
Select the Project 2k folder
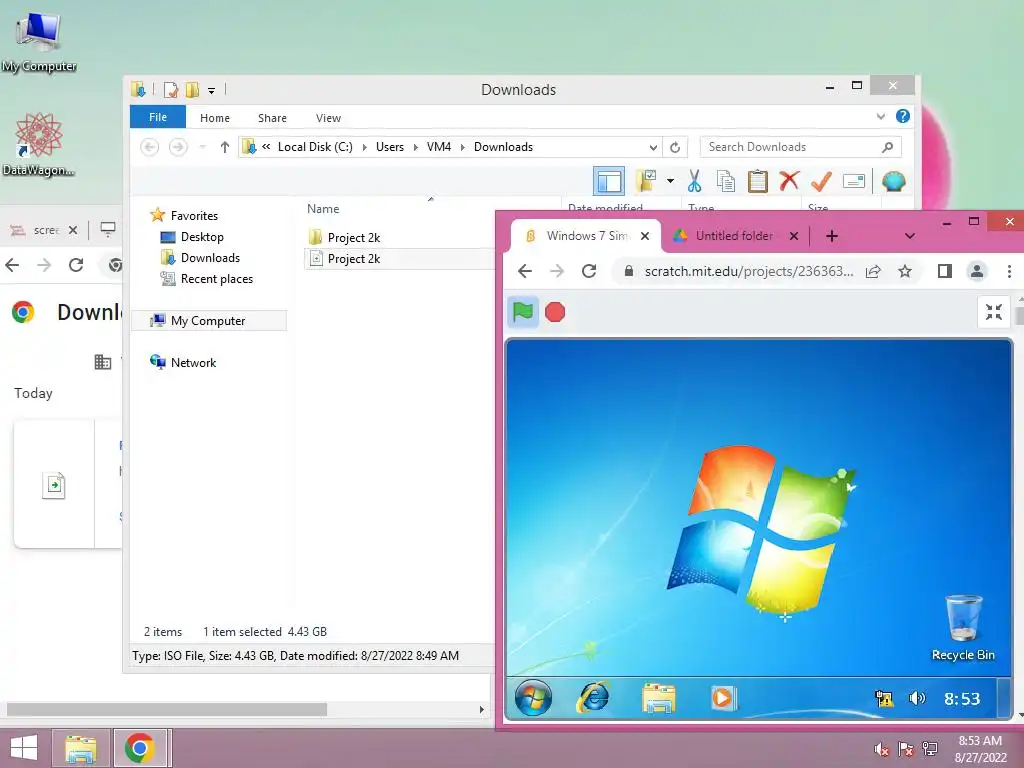[x=353, y=238]
